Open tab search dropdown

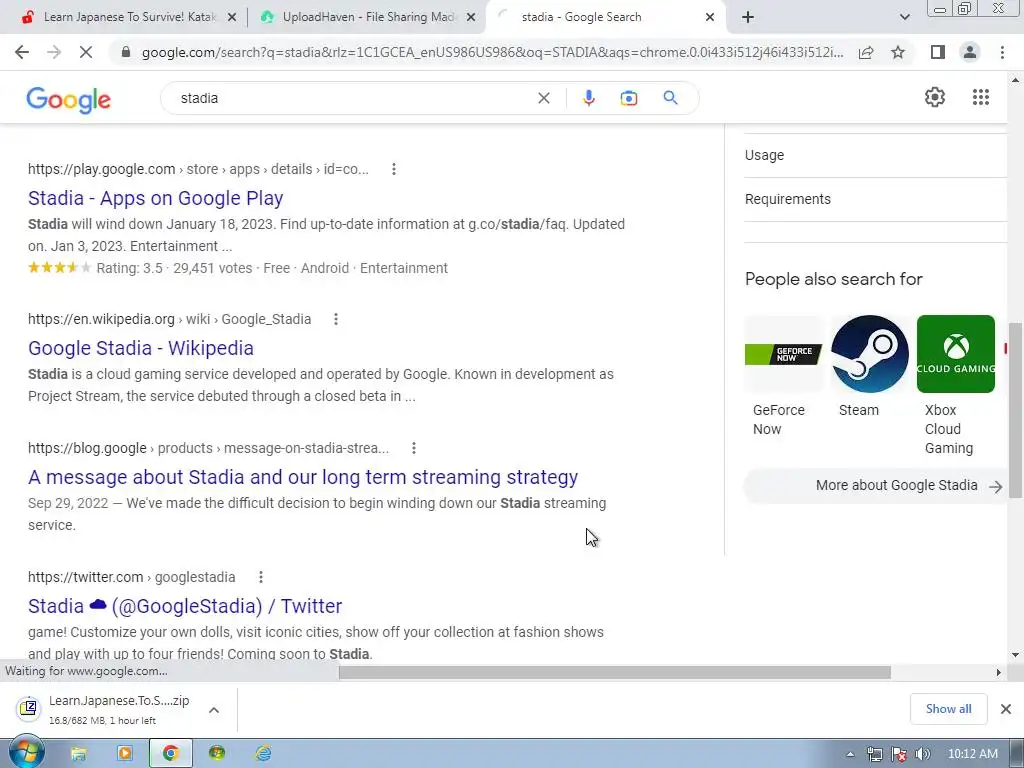click(904, 17)
